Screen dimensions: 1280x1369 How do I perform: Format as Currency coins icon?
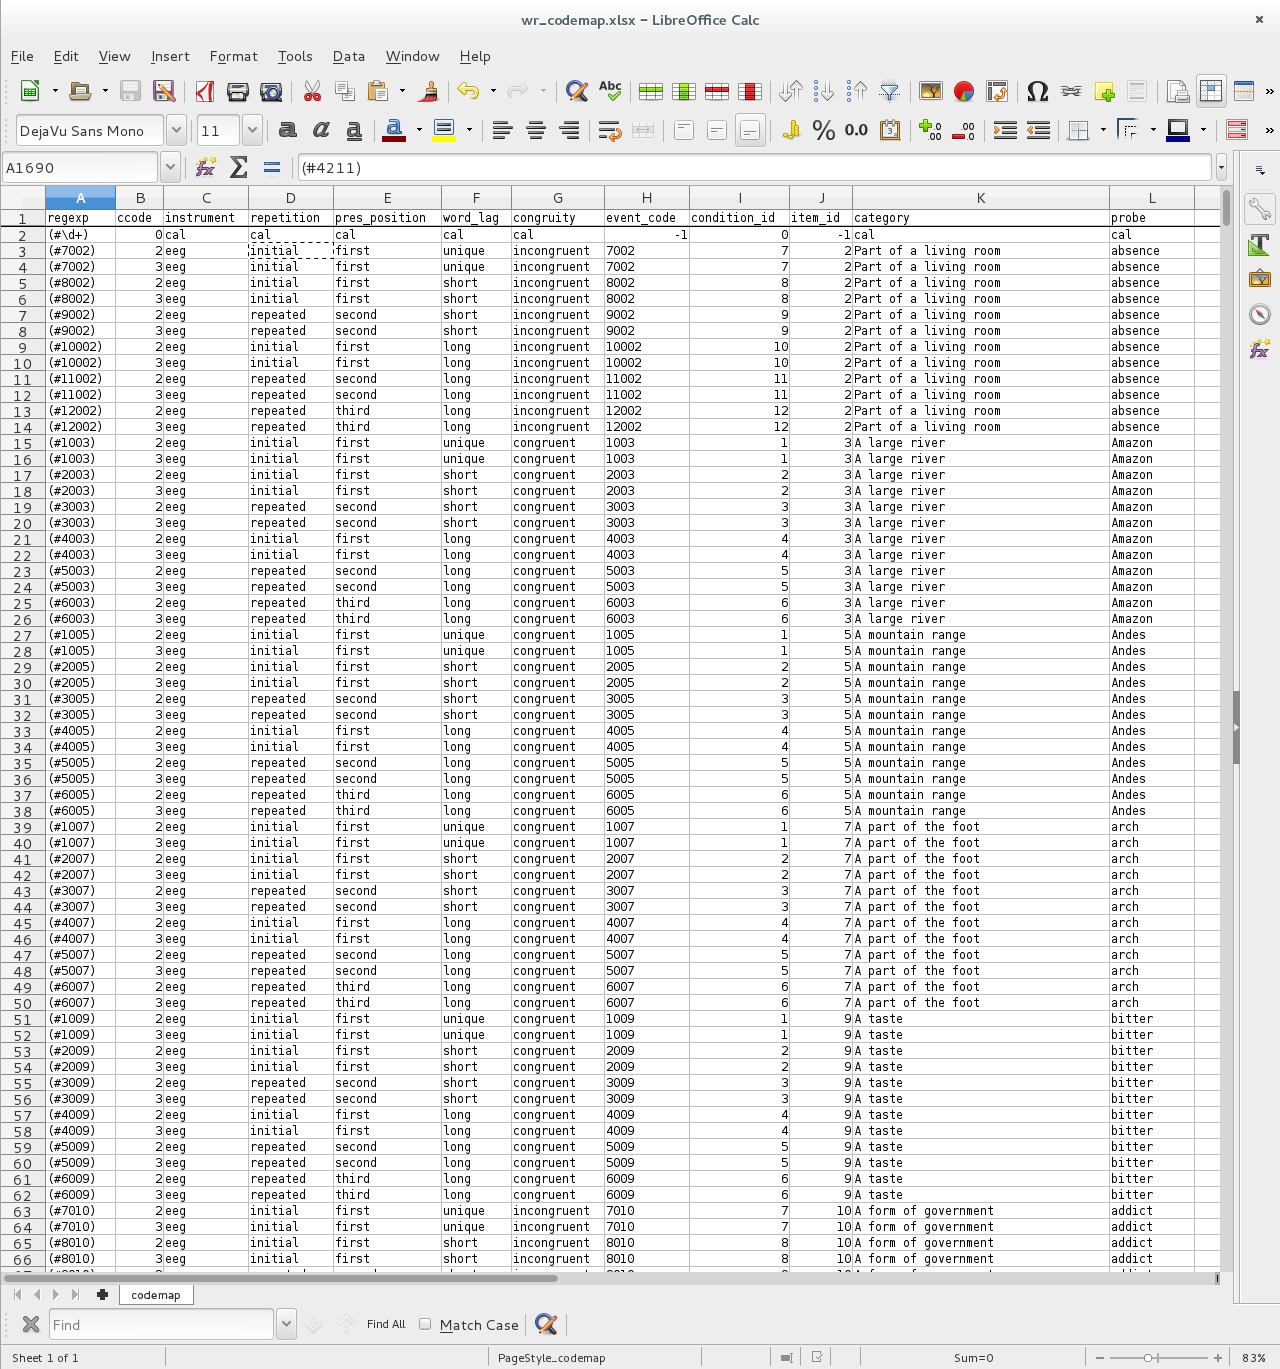coord(791,130)
